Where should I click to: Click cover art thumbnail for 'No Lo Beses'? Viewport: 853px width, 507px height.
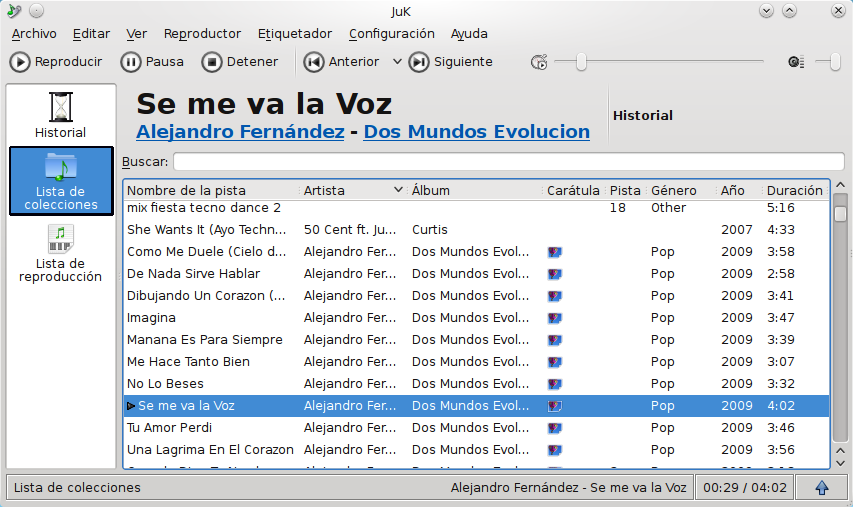(x=554, y=384)
